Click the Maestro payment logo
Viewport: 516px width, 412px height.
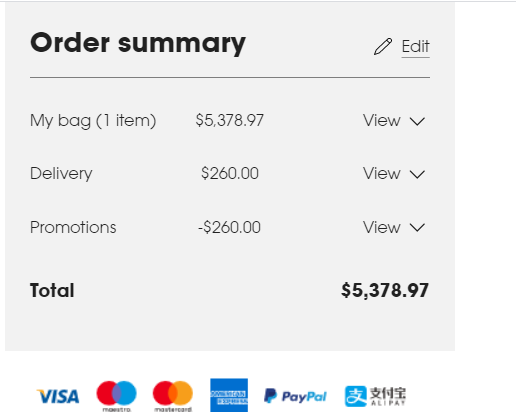(116, 396)
